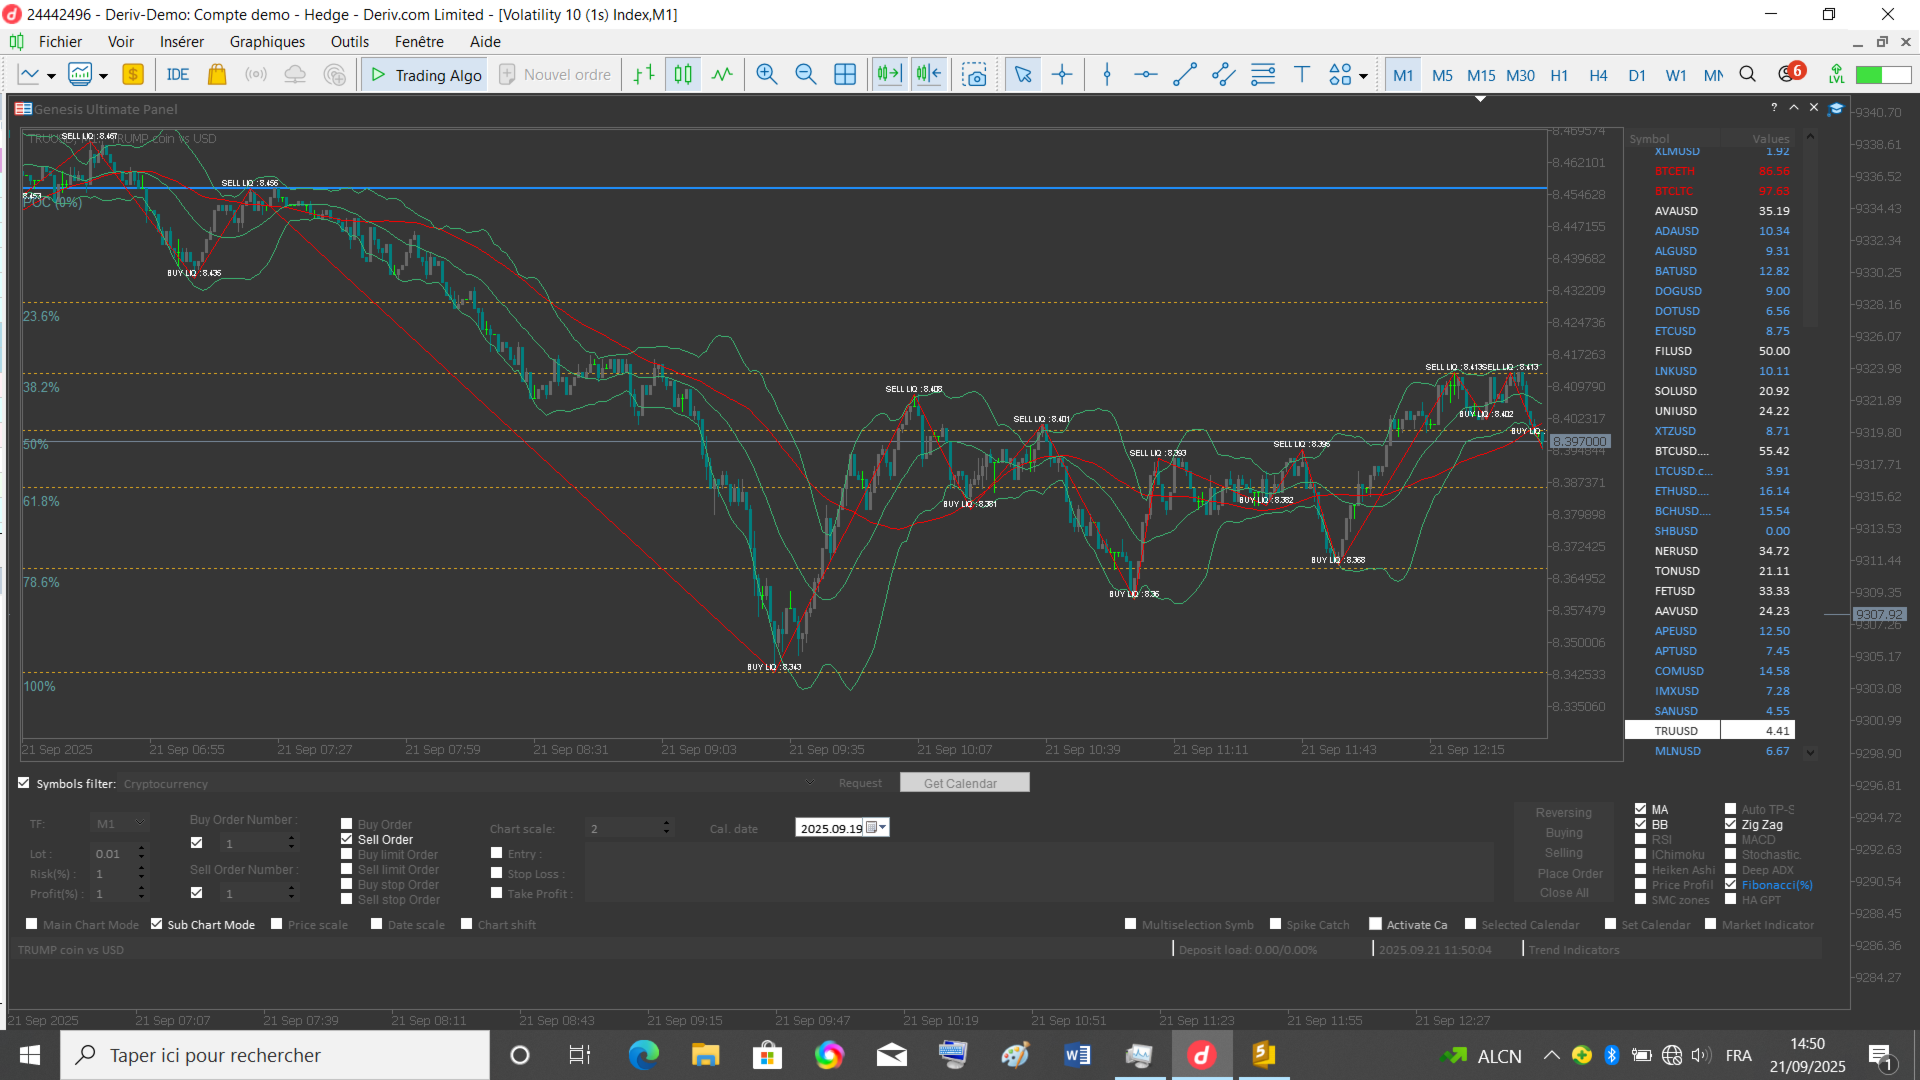The width and height of the screenshot is (1920, 1080).
Task: Click the Trading Algo button
Action: (x=424, y=75)
